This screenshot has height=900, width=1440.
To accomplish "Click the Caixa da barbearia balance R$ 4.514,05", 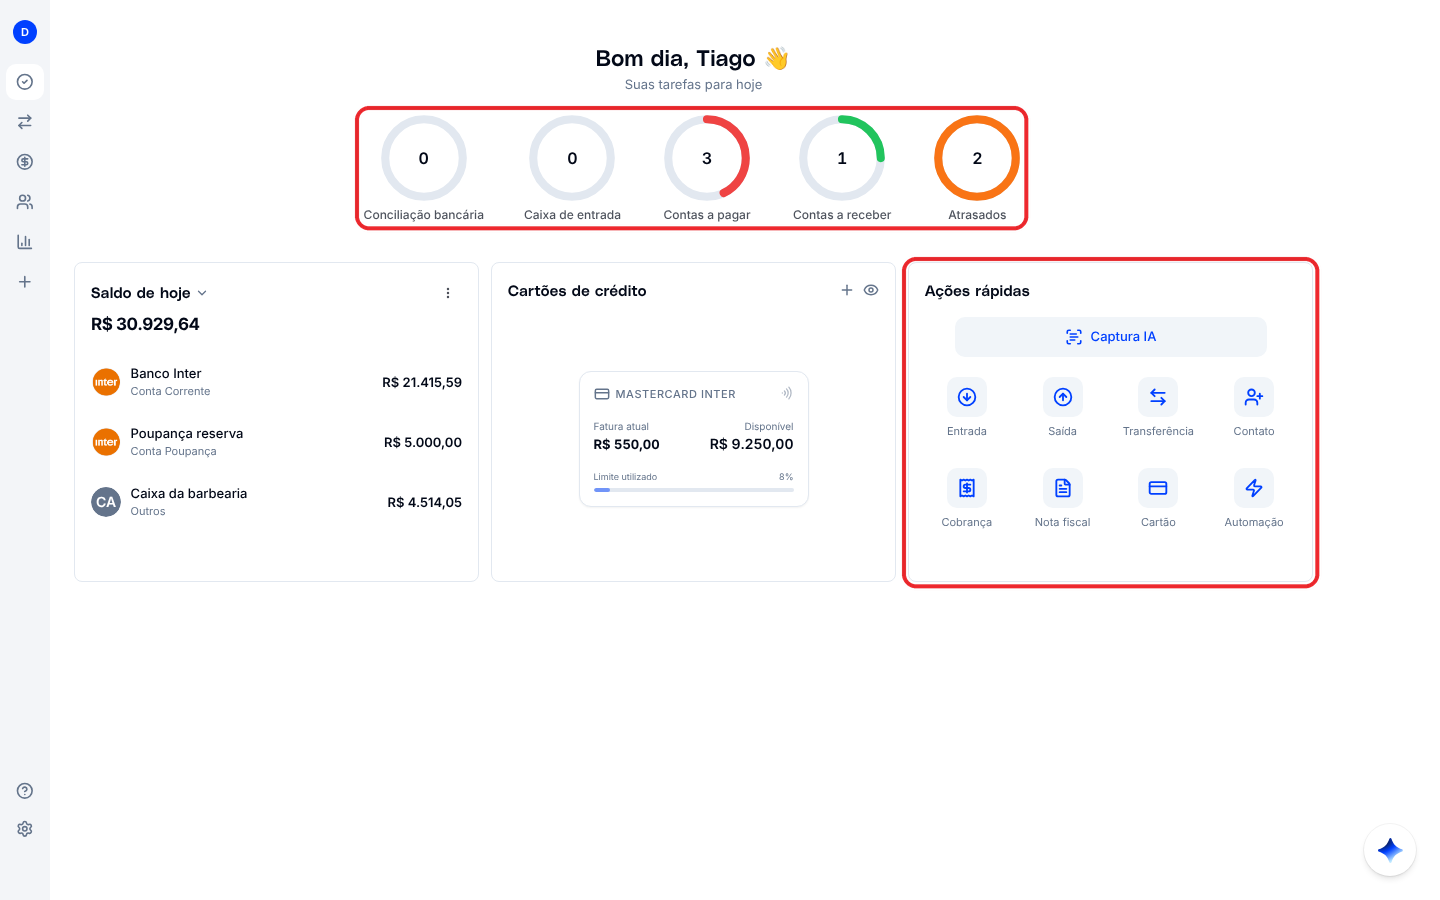I will pos(425,502).
